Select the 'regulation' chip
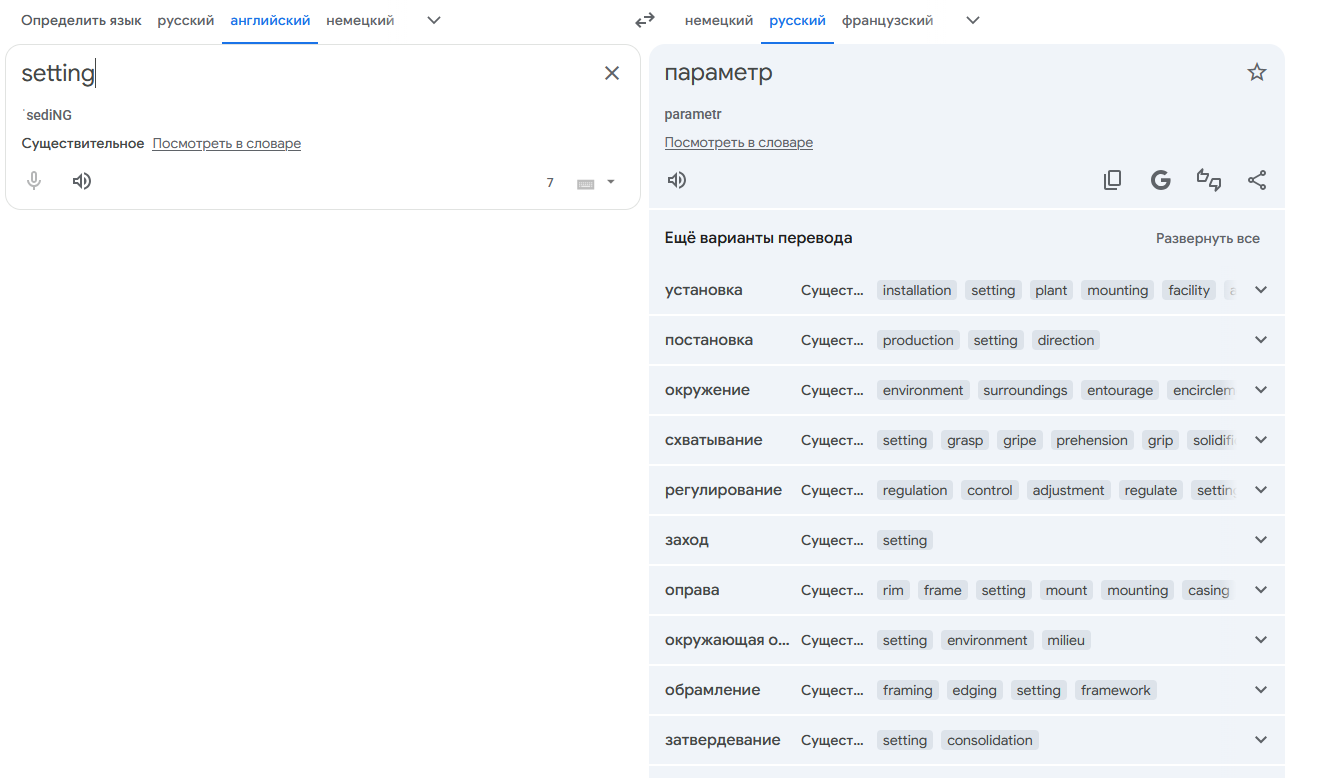Image resolution: width=1317 pixels, height=778 pixels. click(915, 490)
